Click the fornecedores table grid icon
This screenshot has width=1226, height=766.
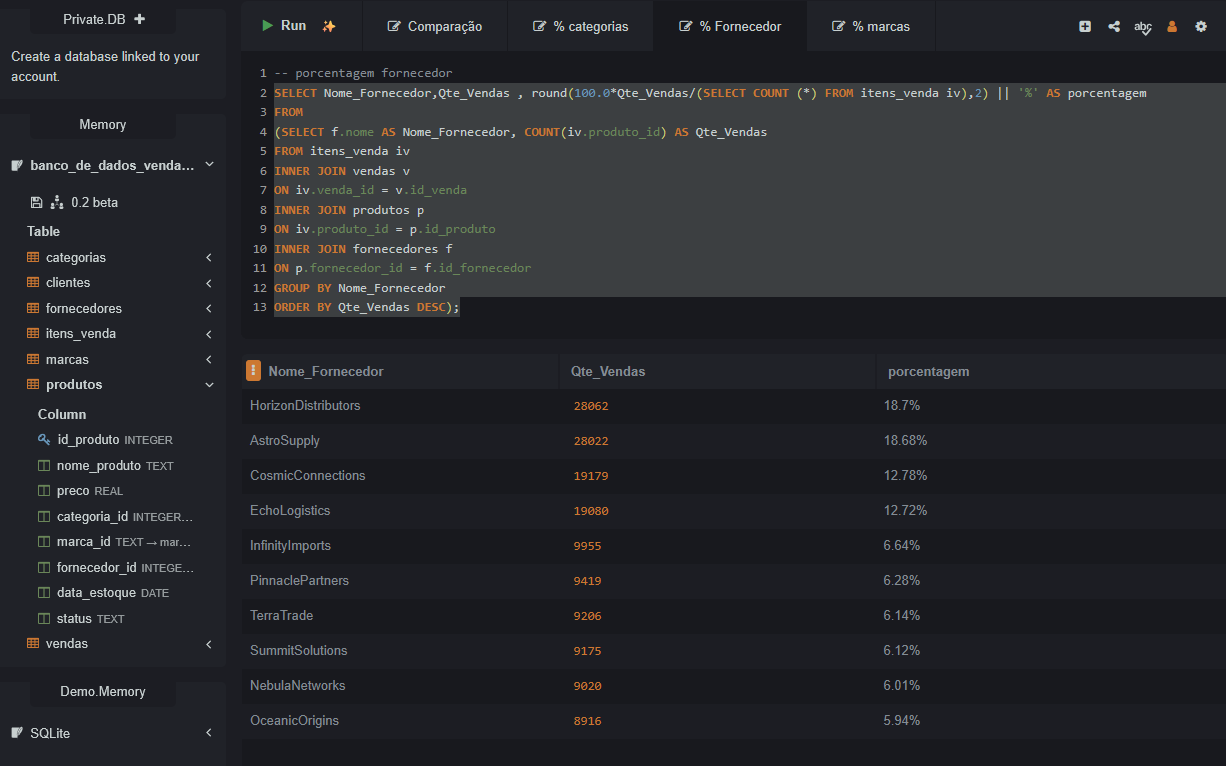[33, 309]
